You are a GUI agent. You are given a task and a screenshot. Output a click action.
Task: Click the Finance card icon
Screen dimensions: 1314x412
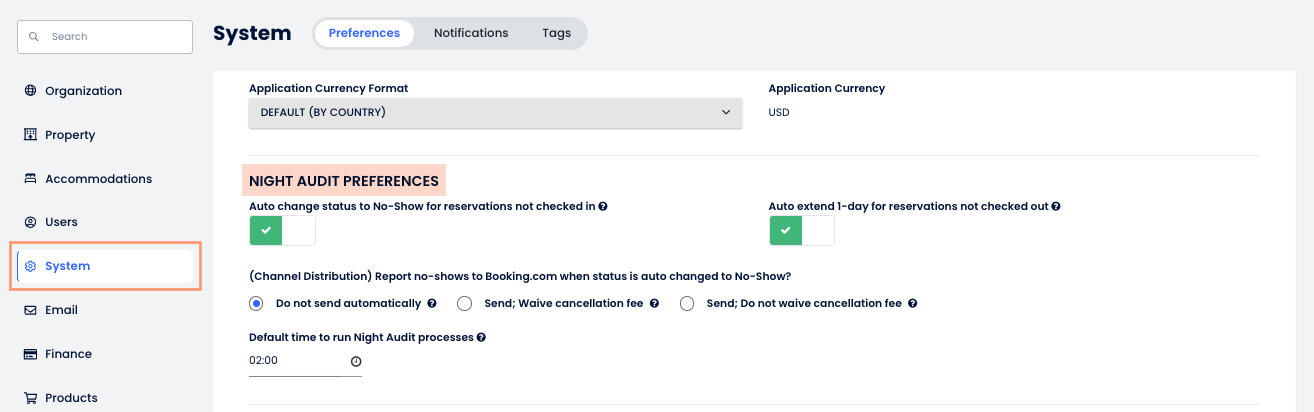(x=30, y=354)
